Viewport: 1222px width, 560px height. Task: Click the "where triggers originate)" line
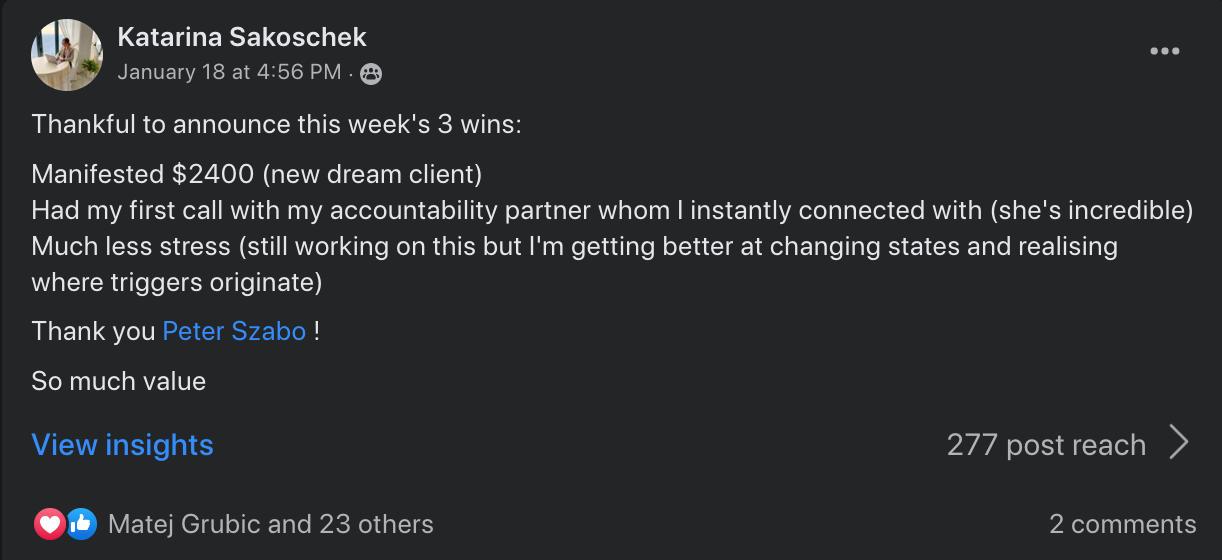tap(176, 282)
